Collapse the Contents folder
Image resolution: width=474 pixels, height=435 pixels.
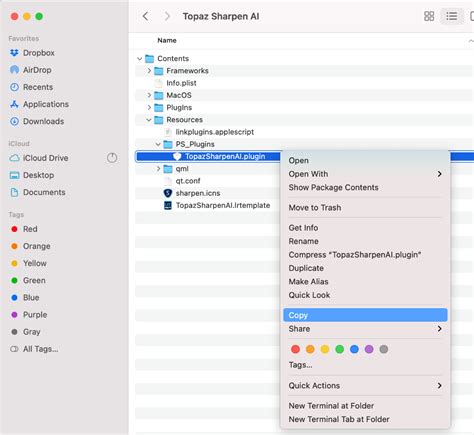pyautogui.click(x=140, y=59)
